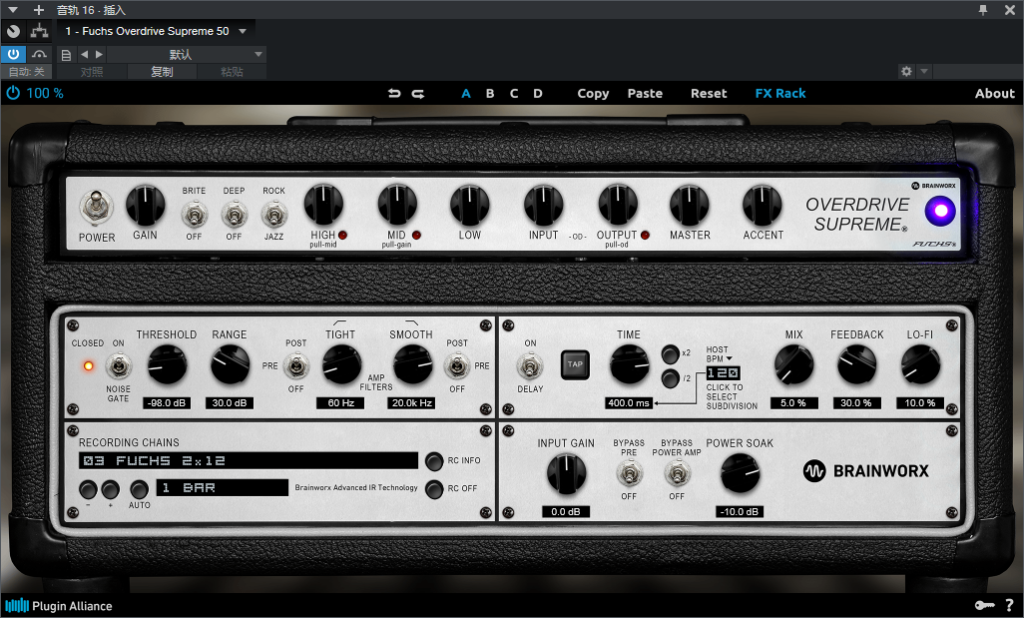Open the About page
Viewport: 1024px width, 618px height.
995,93
